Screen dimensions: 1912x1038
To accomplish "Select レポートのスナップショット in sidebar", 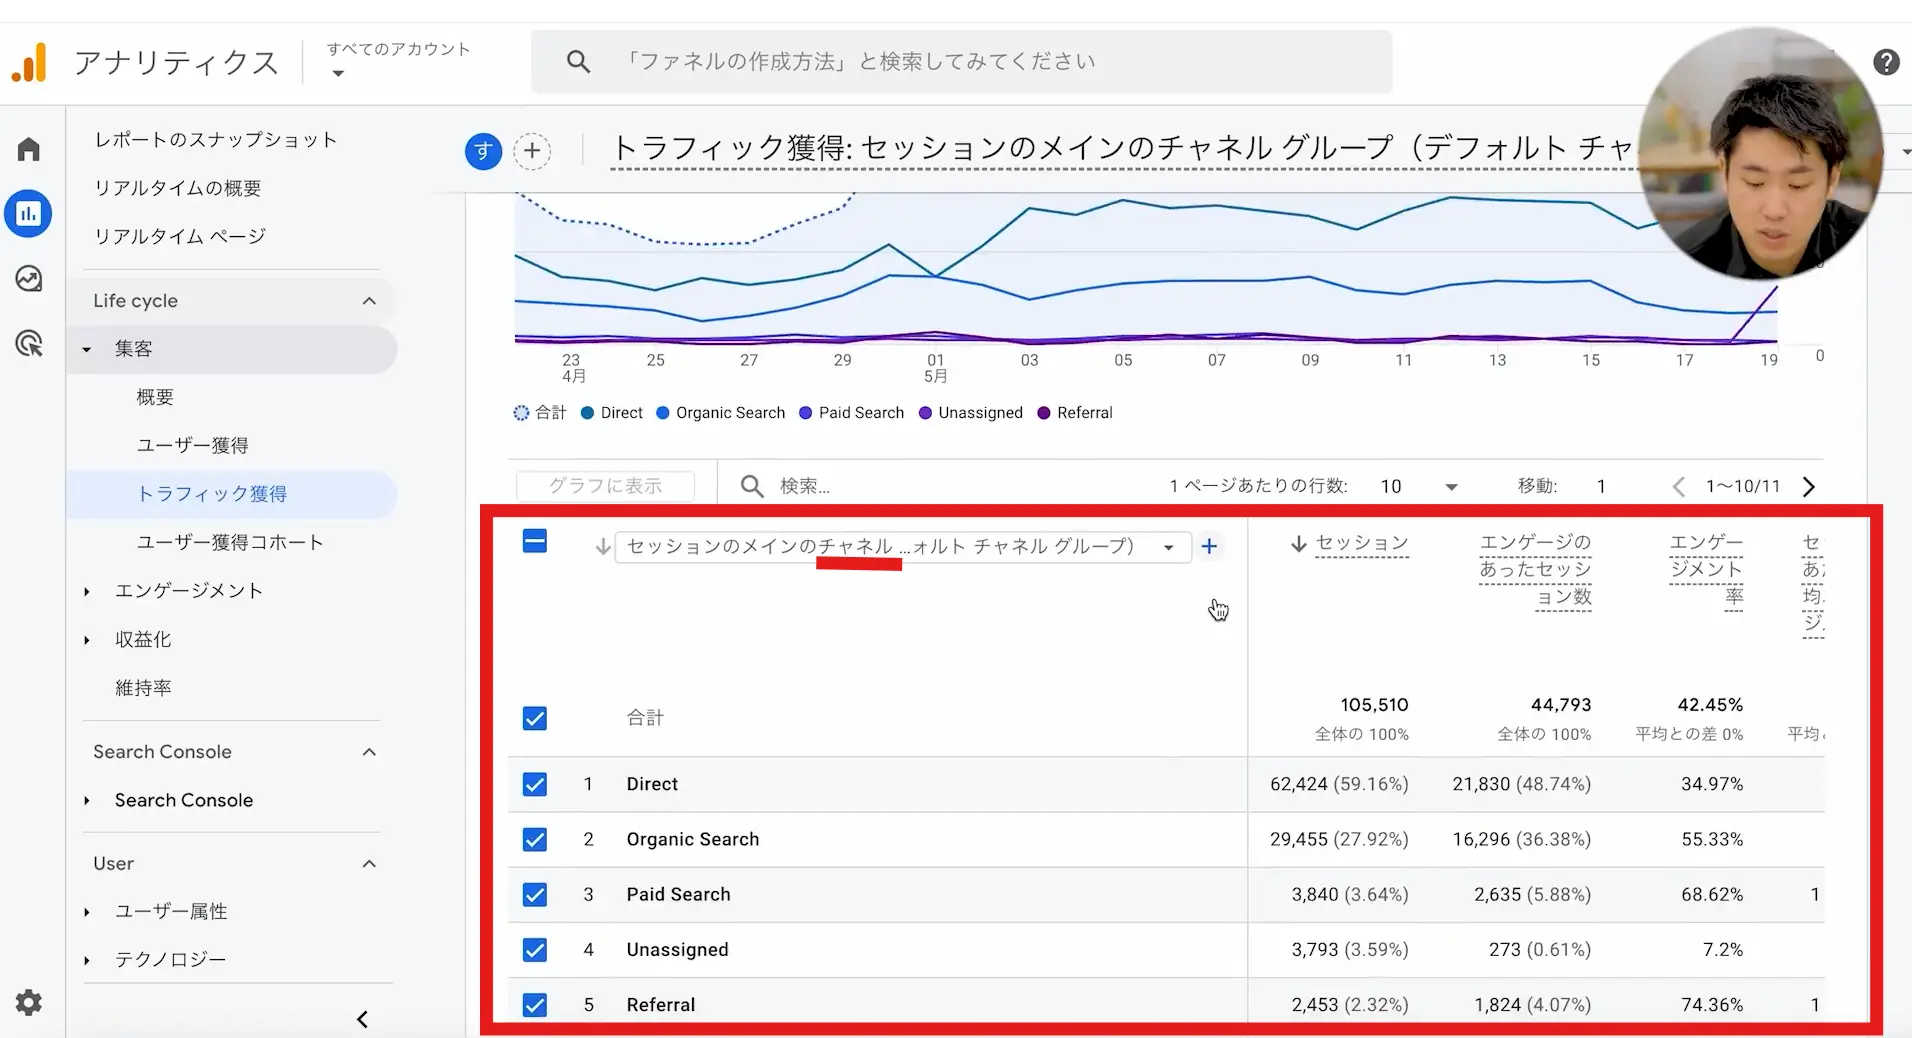I will [215, 140].
